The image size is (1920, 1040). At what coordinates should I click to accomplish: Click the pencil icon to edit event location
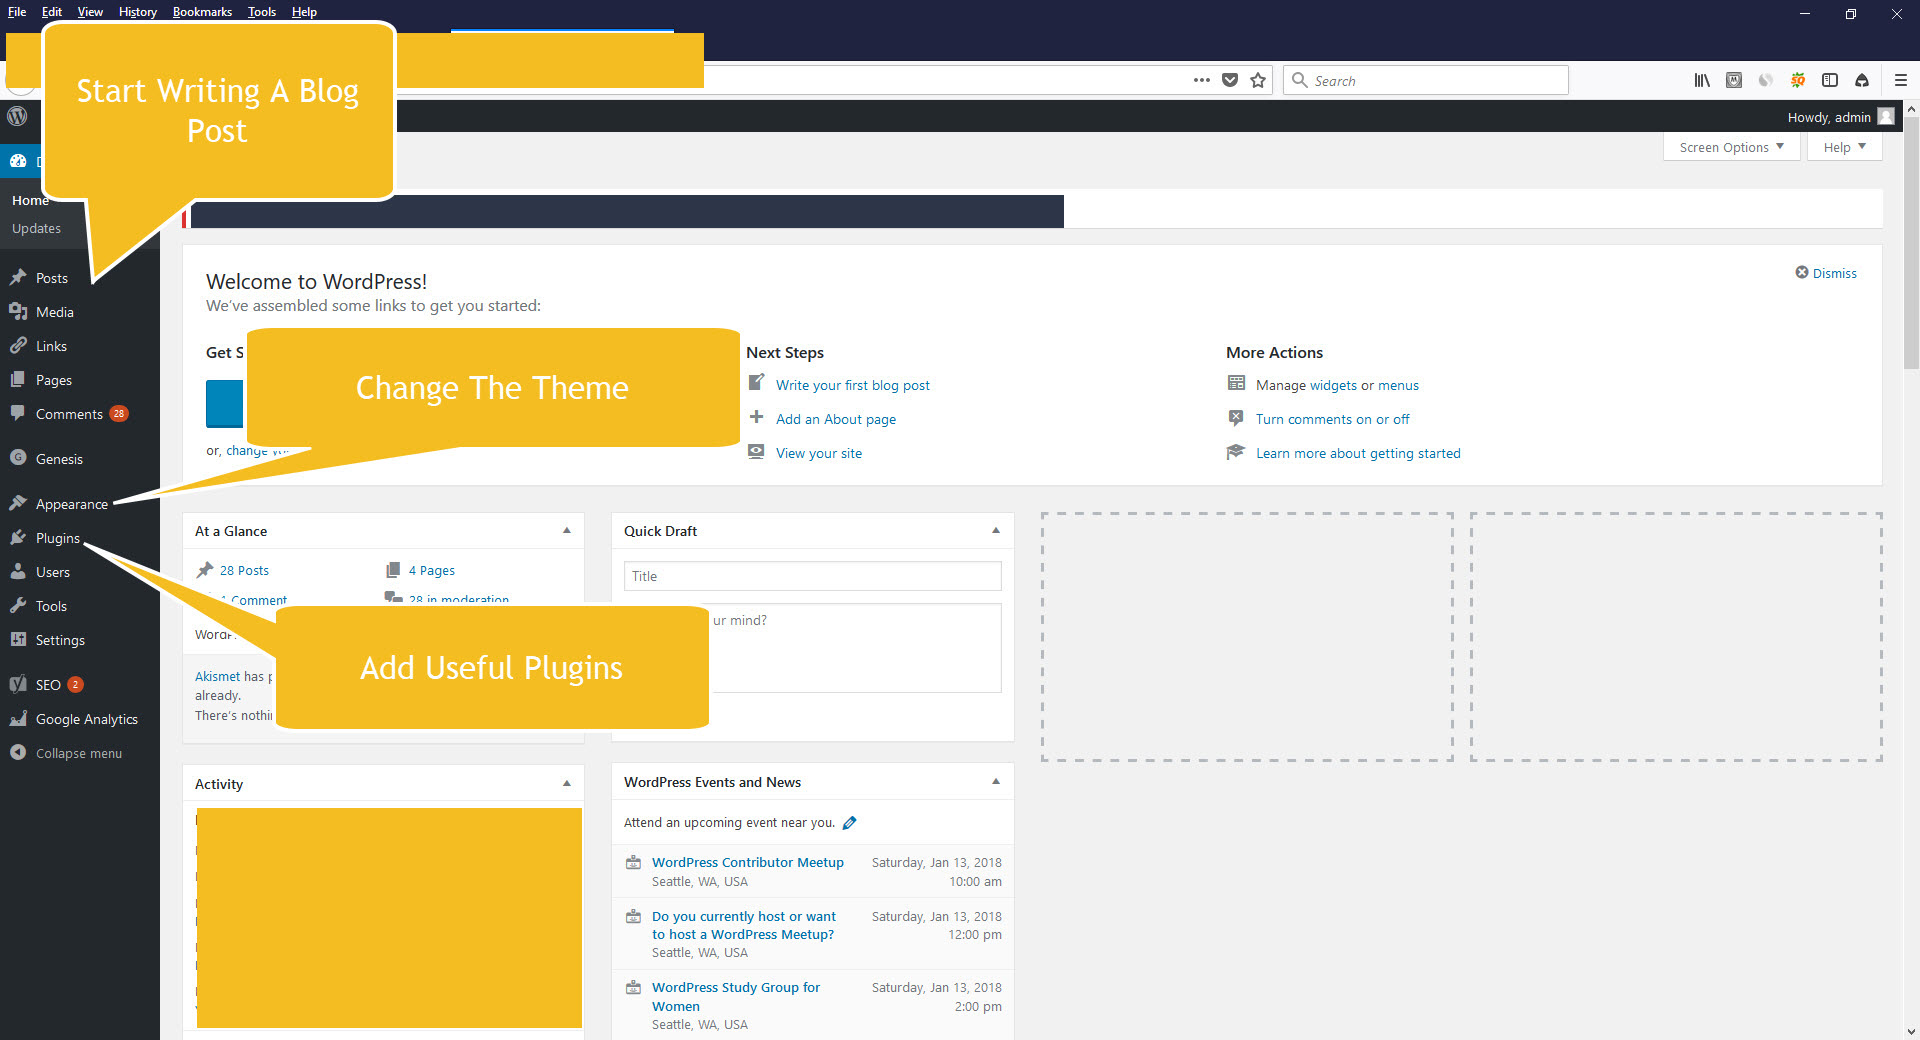coord(850,823)
